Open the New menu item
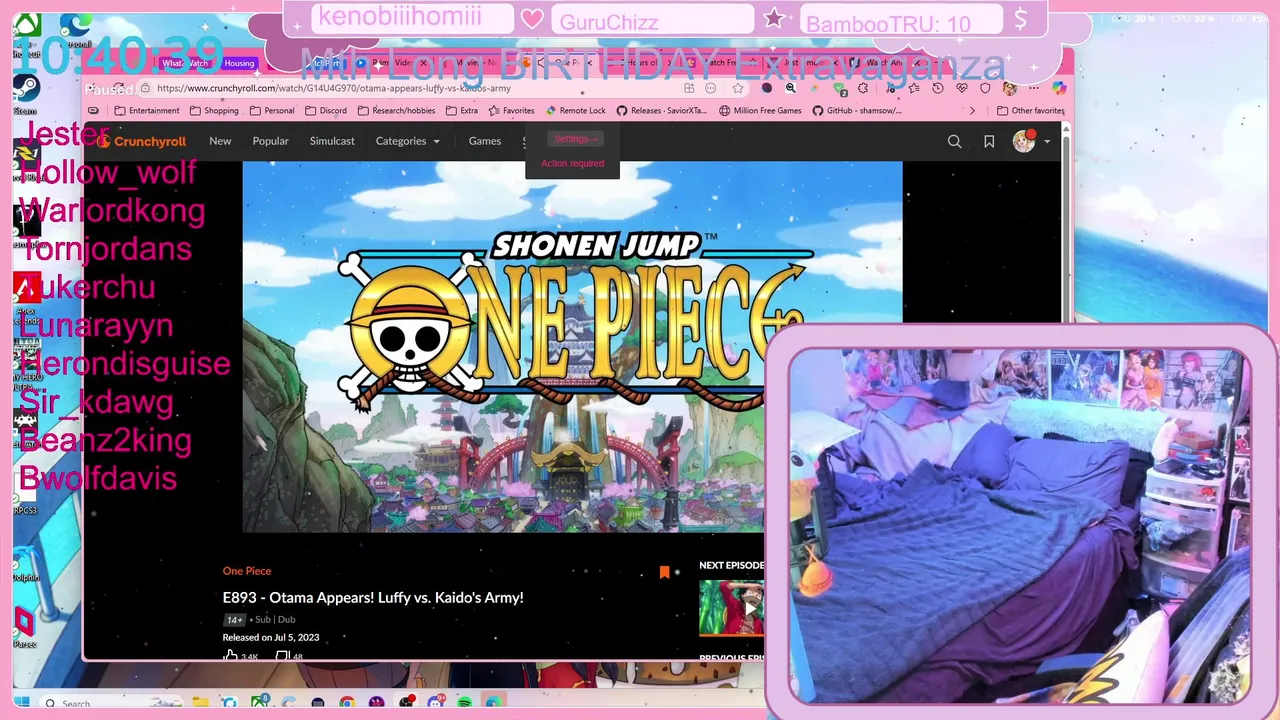Screen dimensions: 1280x720 220,141
